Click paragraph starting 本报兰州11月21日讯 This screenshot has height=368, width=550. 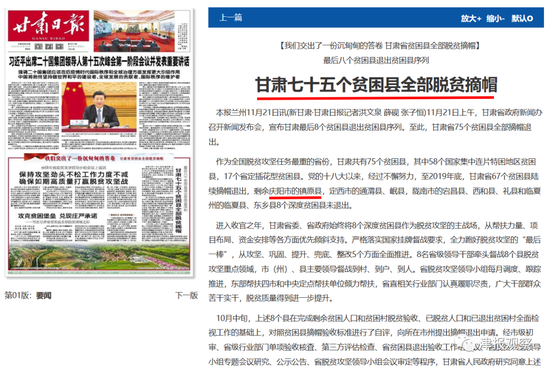pyautogui.click(x=375, y=127)
